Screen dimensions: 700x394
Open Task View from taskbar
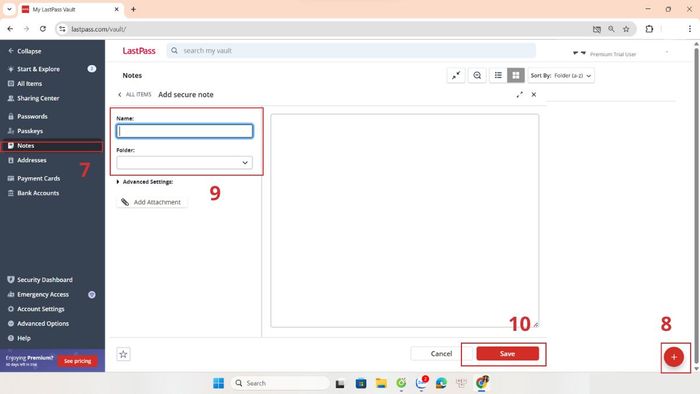[340, 383]
